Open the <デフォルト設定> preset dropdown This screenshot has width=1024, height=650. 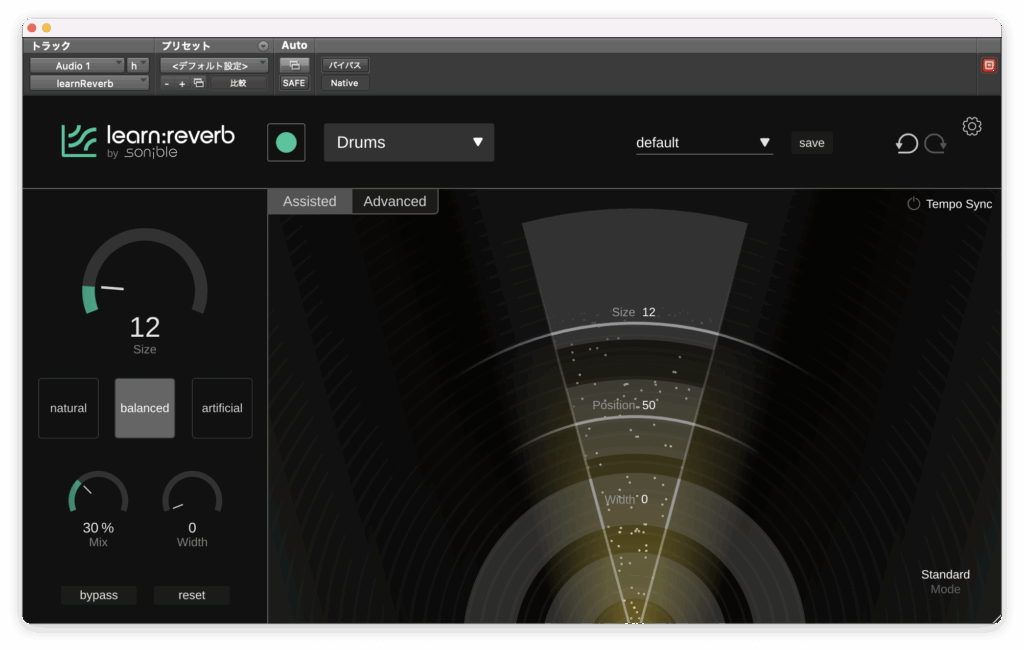tap(214, 65)
